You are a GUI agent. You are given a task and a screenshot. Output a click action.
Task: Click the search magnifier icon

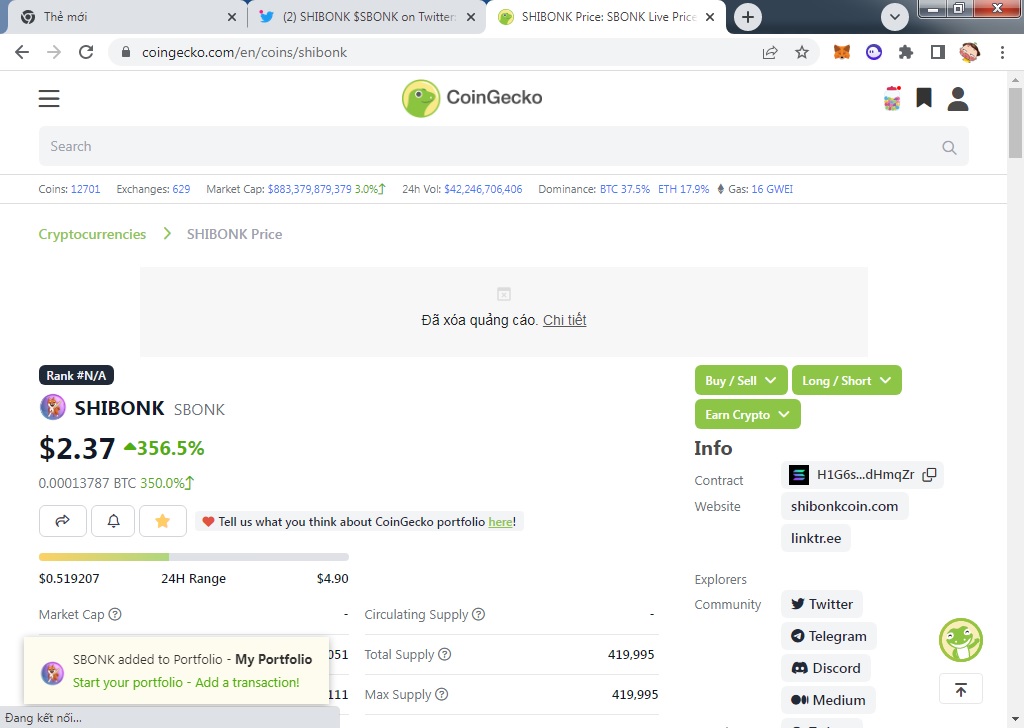950,148
